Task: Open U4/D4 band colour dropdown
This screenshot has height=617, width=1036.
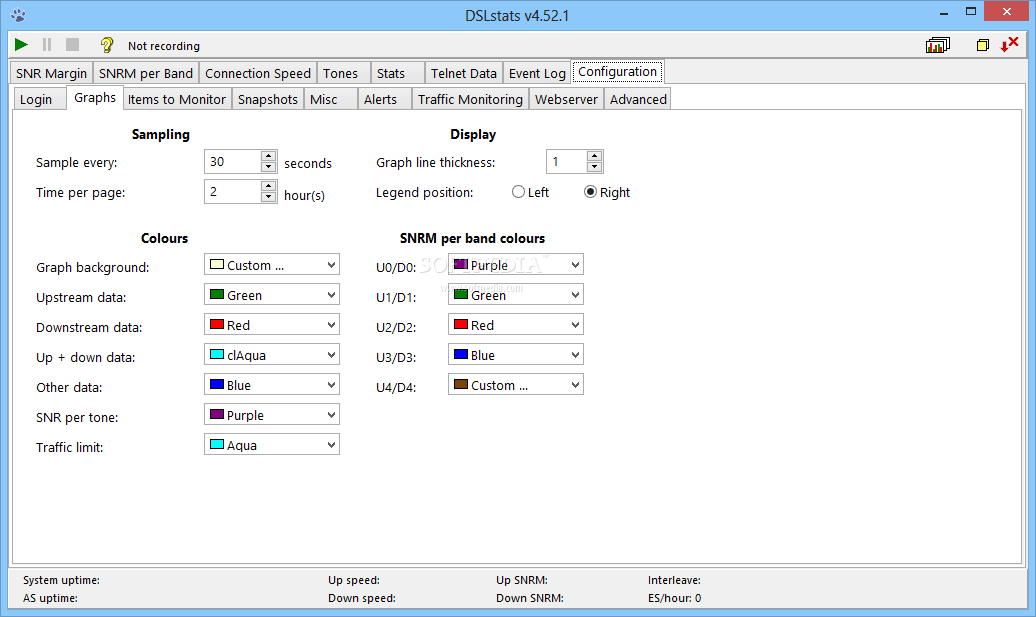Action: [x=515, y=385]
